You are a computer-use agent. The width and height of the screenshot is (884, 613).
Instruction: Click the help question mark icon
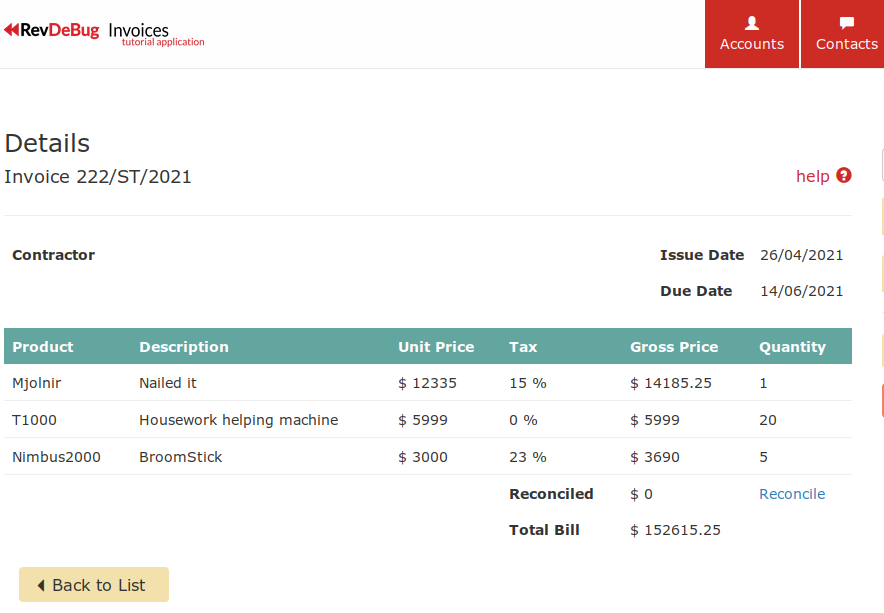(x=843, y=175)
